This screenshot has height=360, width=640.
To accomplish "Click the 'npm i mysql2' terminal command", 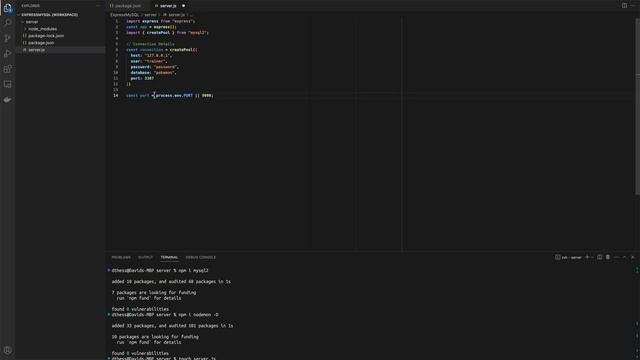I will [193, 270].
